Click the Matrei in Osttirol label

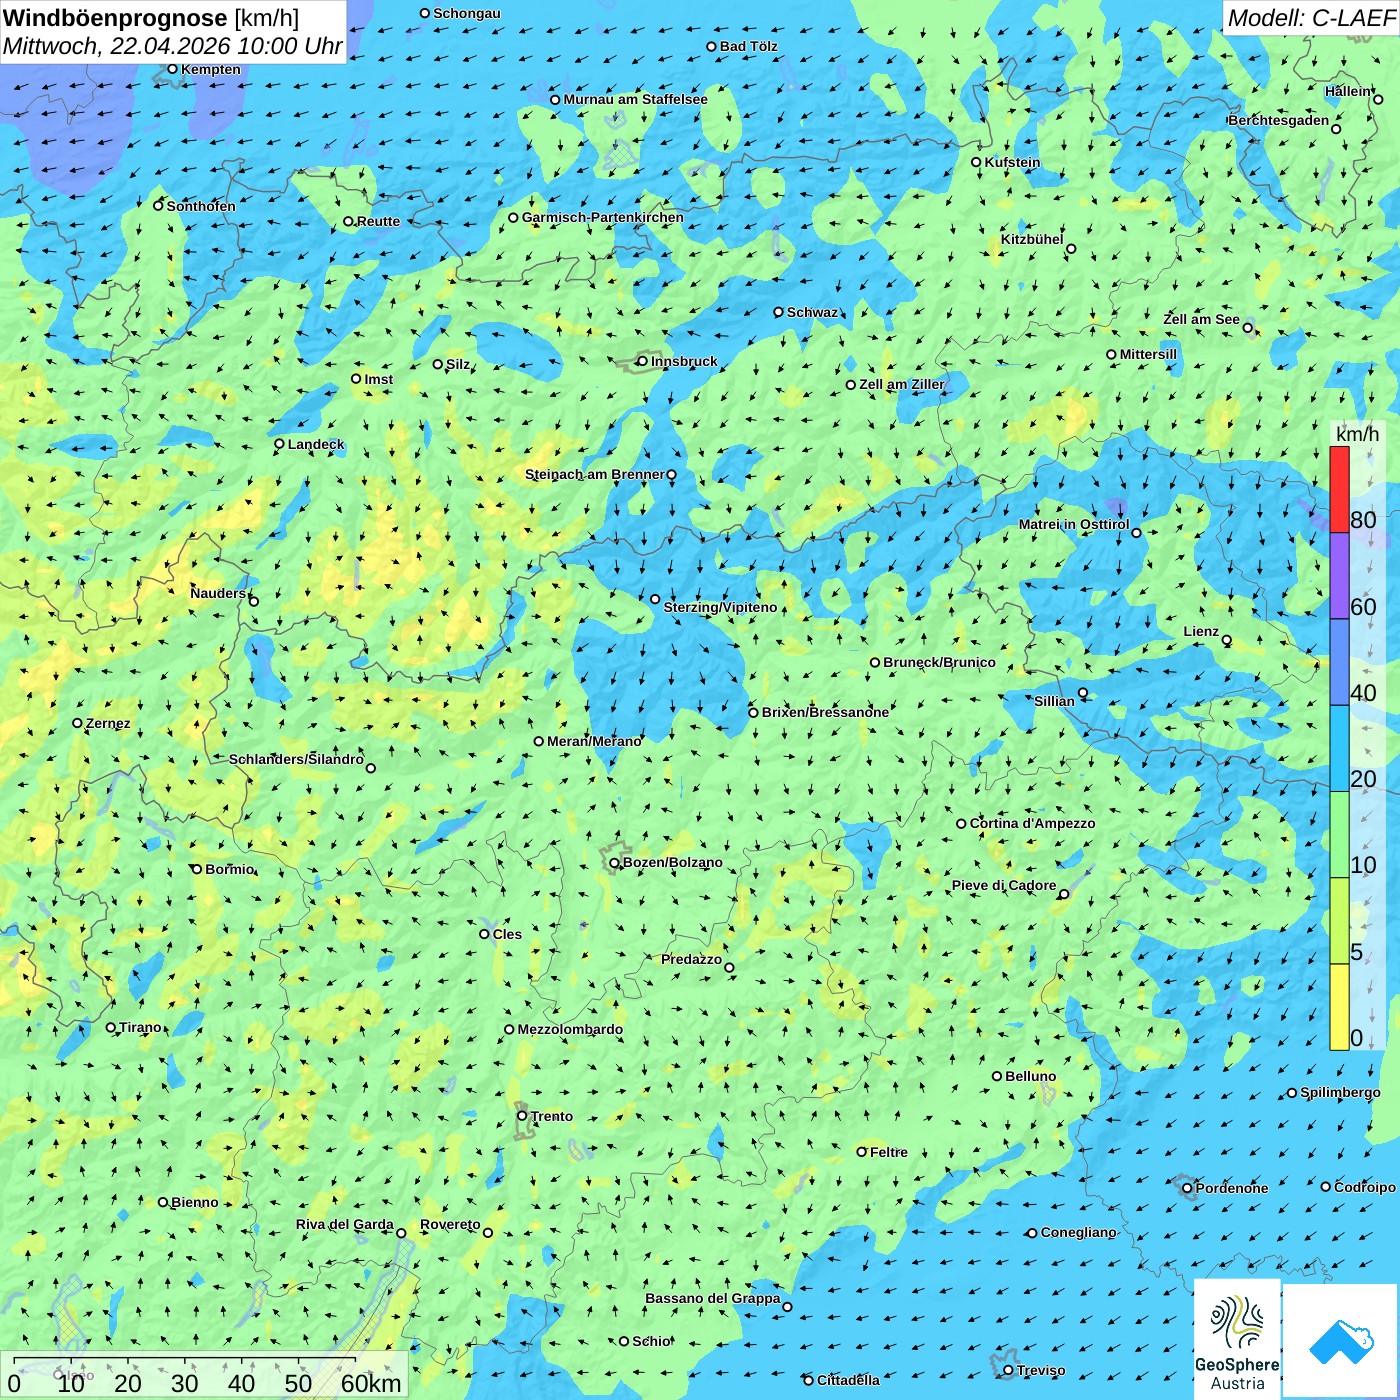tap(1074, 524)
